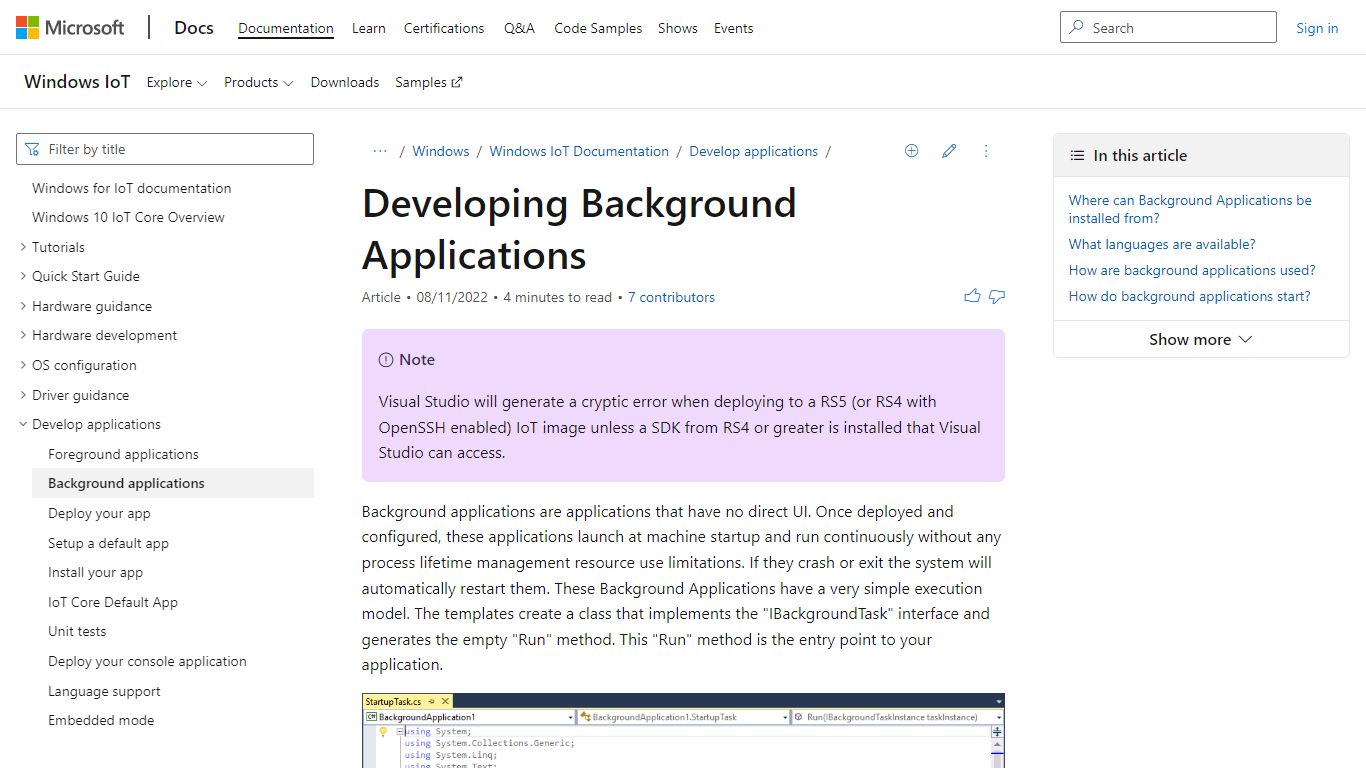Go to Windows IoT Documentation breadcrumb

579,151
